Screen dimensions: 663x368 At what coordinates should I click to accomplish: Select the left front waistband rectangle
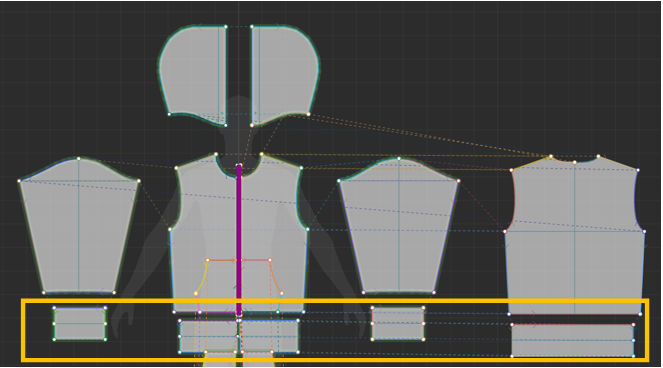[208, 336]
